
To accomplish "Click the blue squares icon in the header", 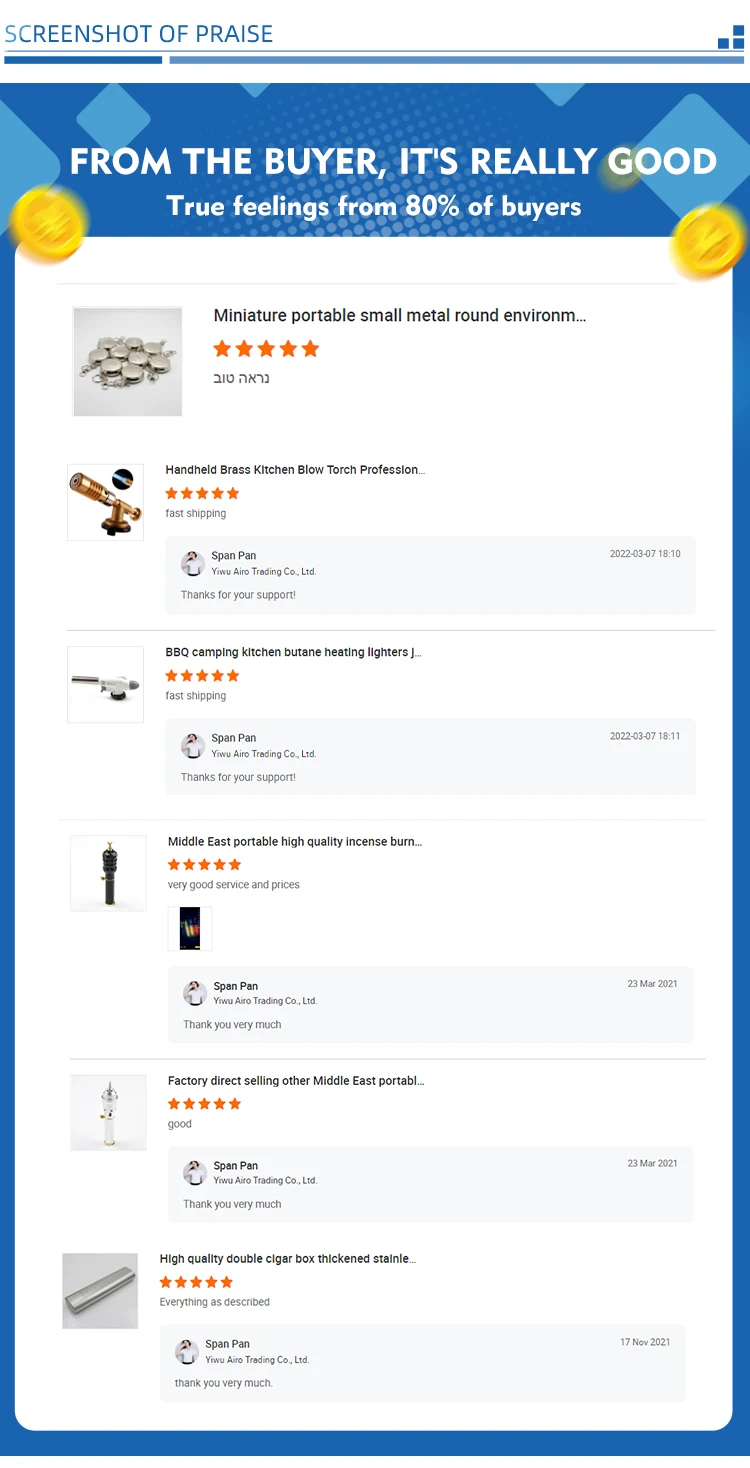I will (x=731, y=38).
